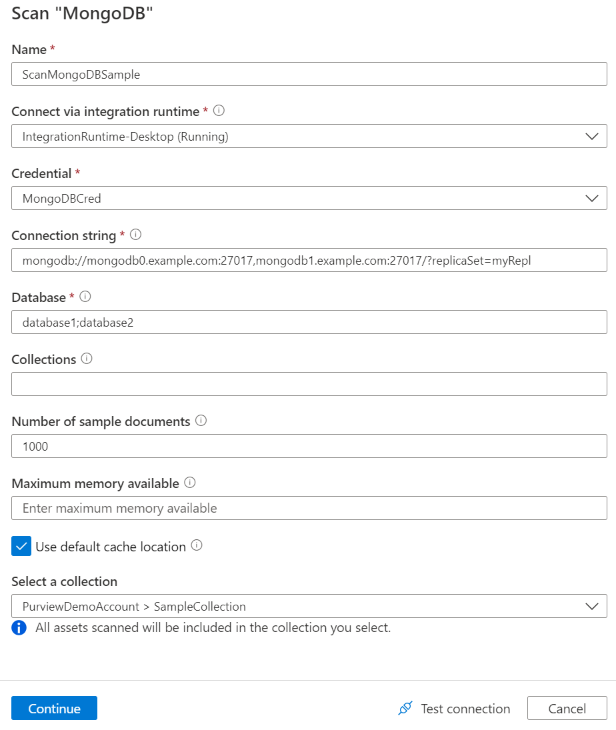The height and width of the screenshot is (730, 616).
Task: Select the Database text field
Action: click(x=308, y=322)
